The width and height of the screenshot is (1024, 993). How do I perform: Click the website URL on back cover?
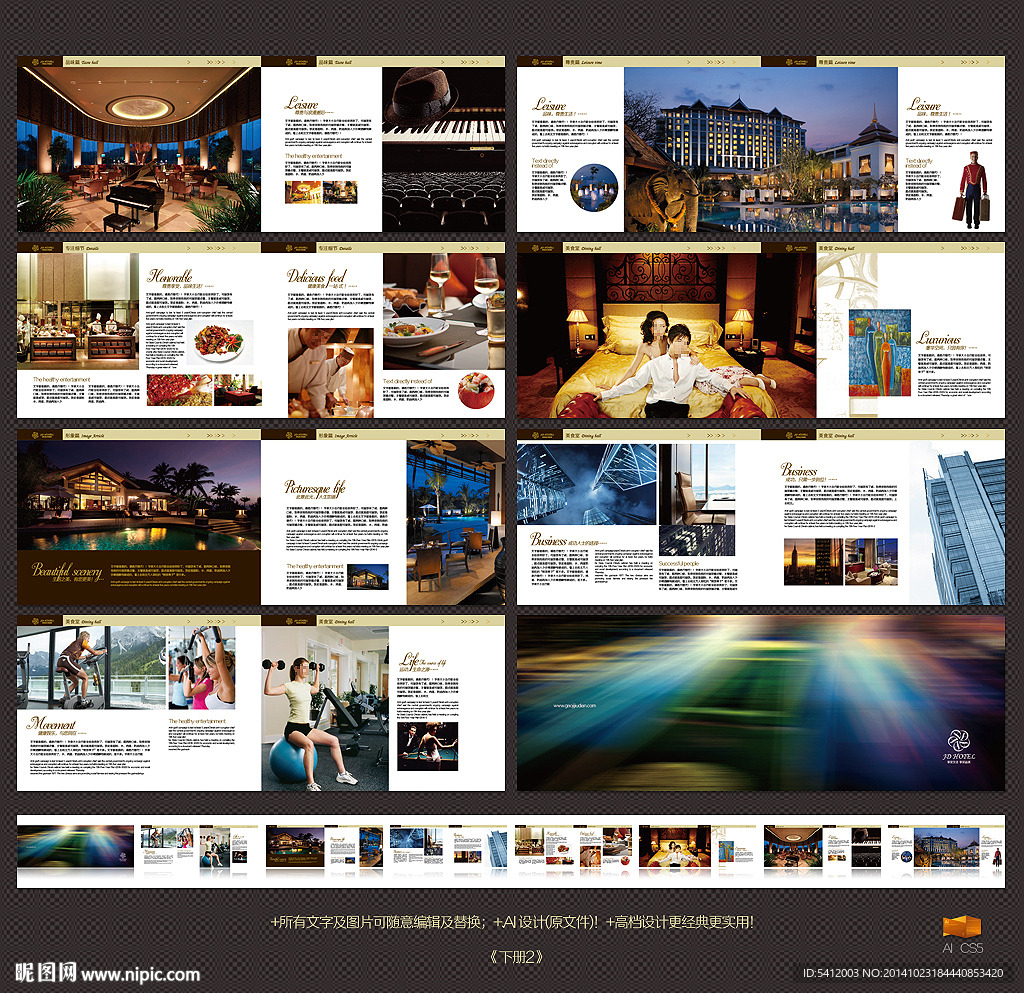pyautogui.click(x=574, y=706)
